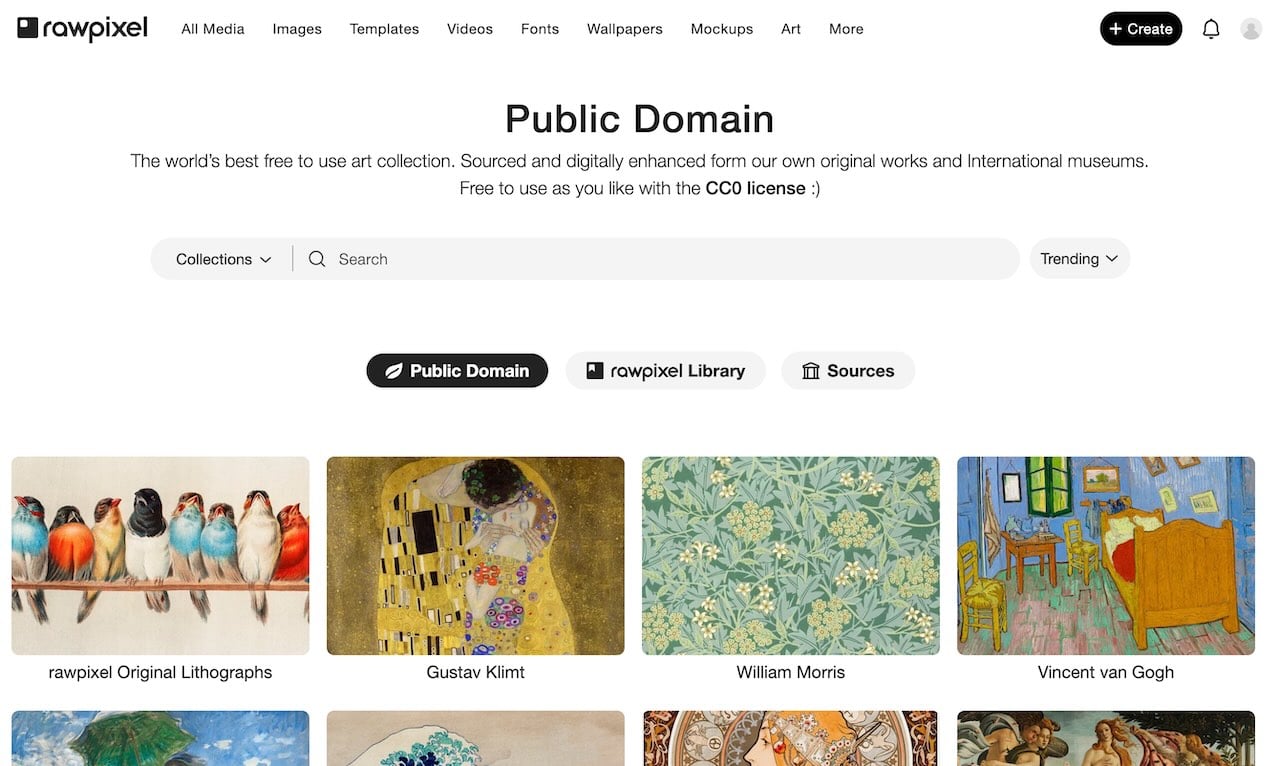The width and height of the screenshot is (1280, 766).
Task: Click the rawpixel logo icon
Action: pyautogui.click(x=28, y=28)
